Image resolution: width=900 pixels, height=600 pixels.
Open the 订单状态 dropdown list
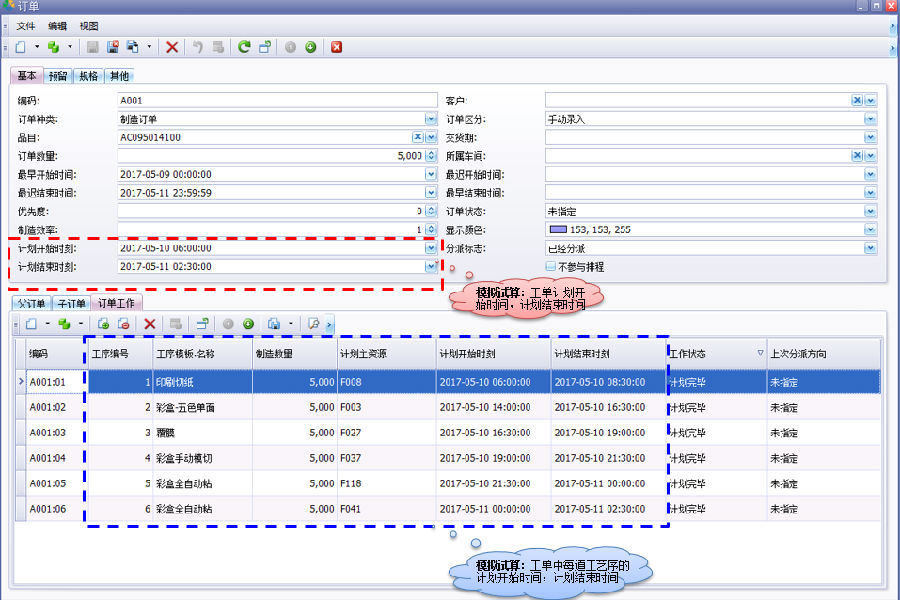[871, 211]
